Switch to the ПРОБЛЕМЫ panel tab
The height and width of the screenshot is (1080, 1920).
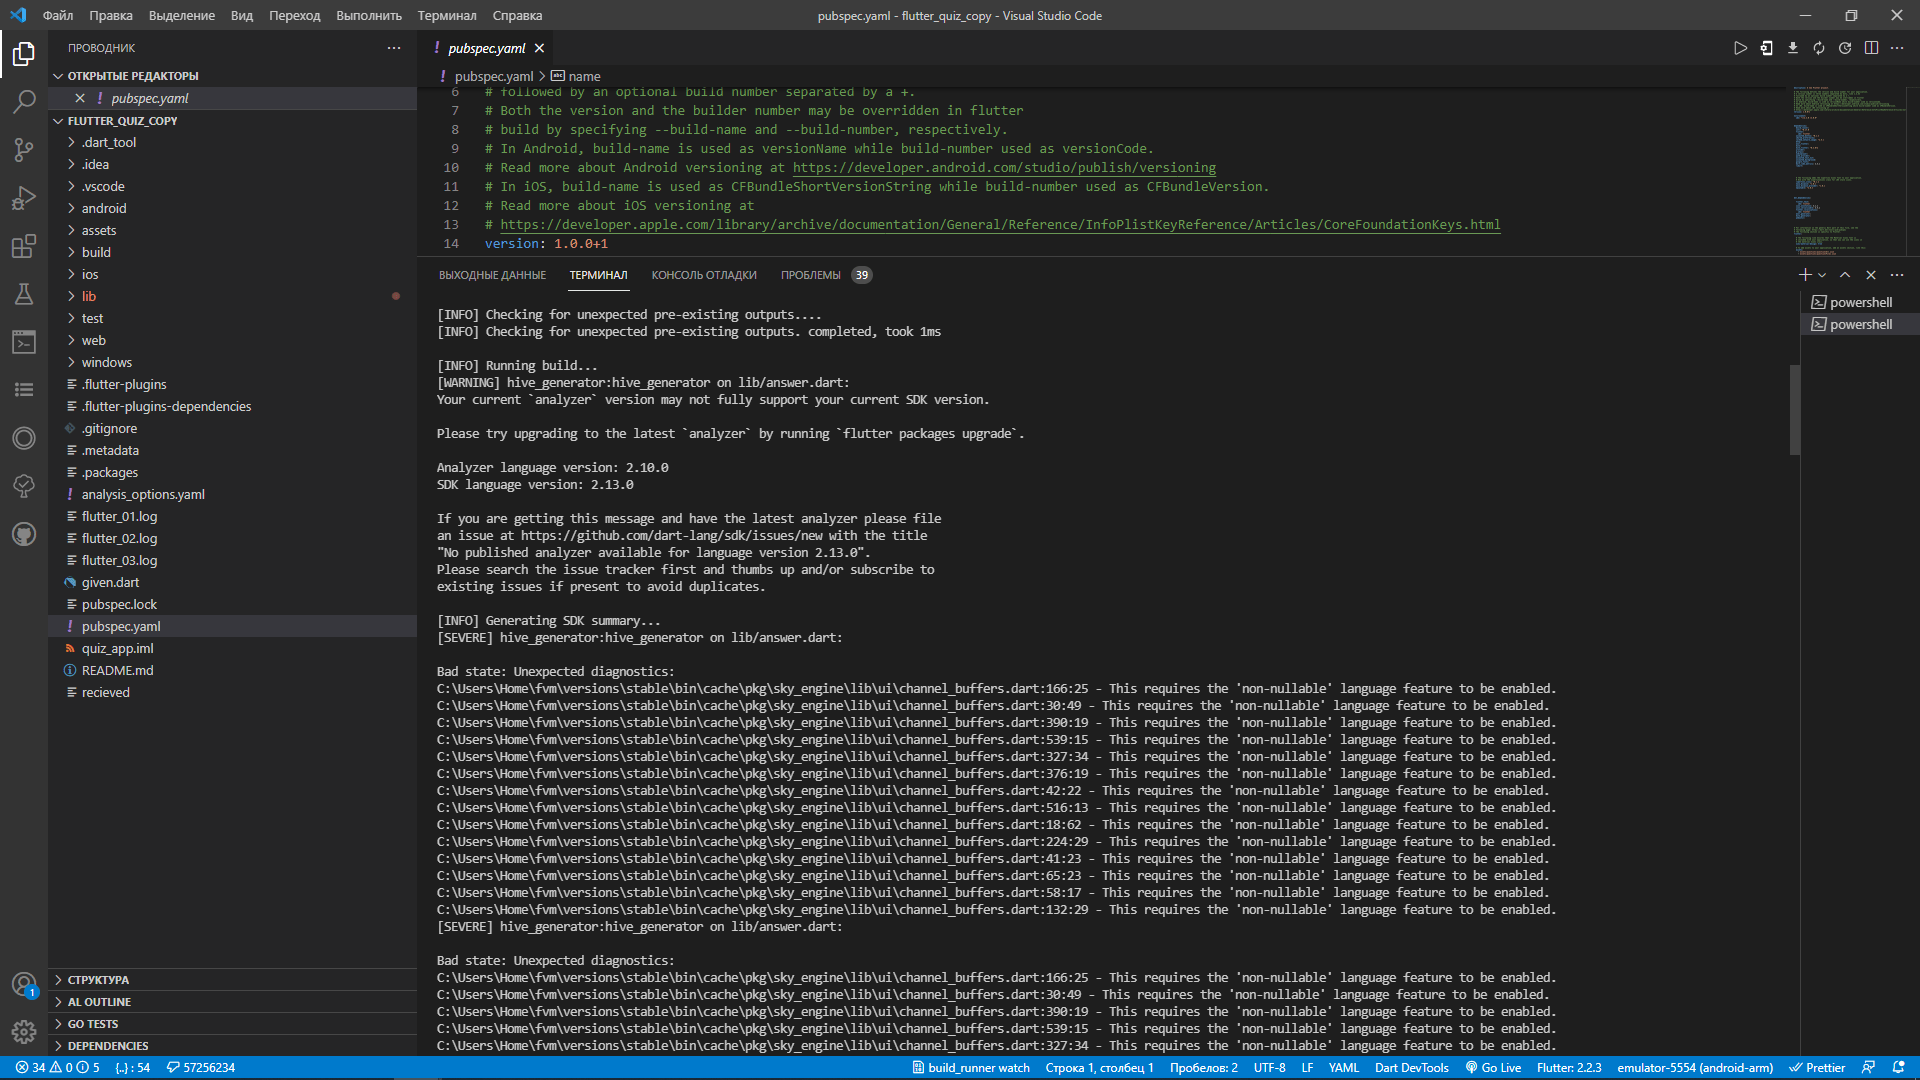click(812, 275)
